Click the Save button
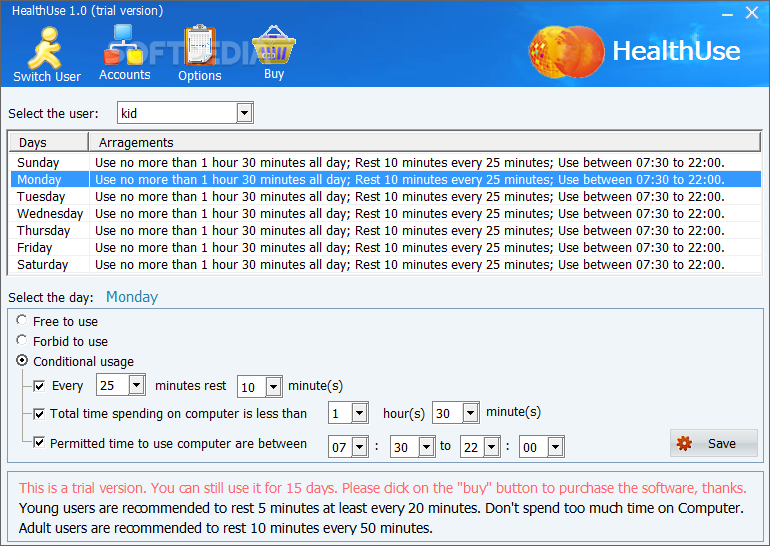The image size is (770, 546). pos(714,443)
